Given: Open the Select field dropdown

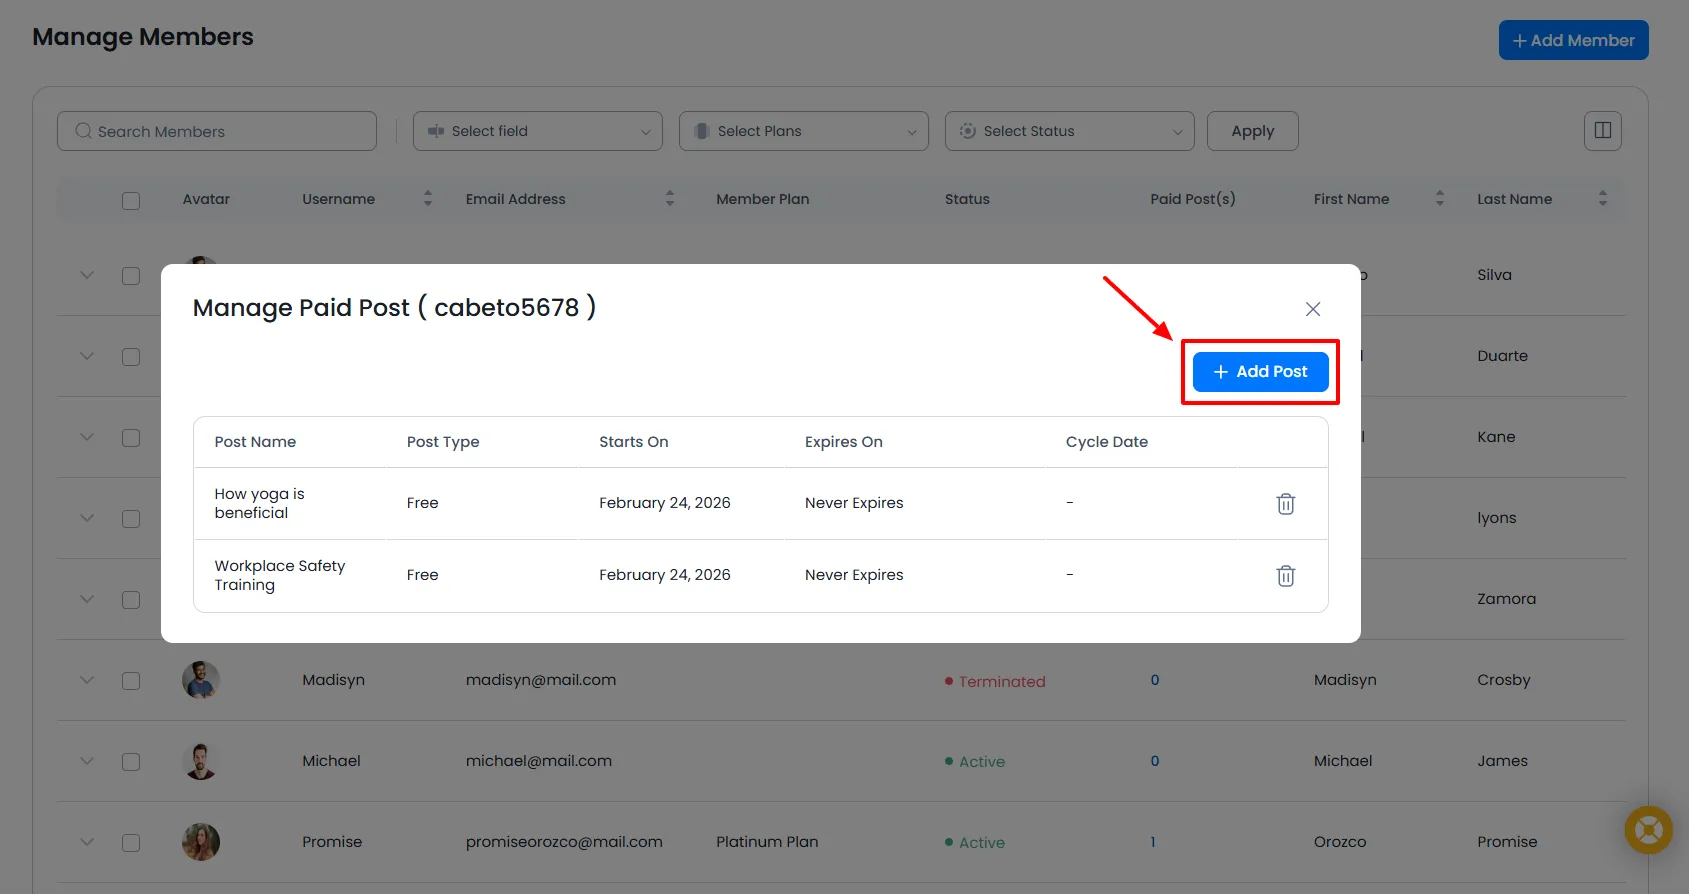Looking at the screenshot, I should click(537, 131).
